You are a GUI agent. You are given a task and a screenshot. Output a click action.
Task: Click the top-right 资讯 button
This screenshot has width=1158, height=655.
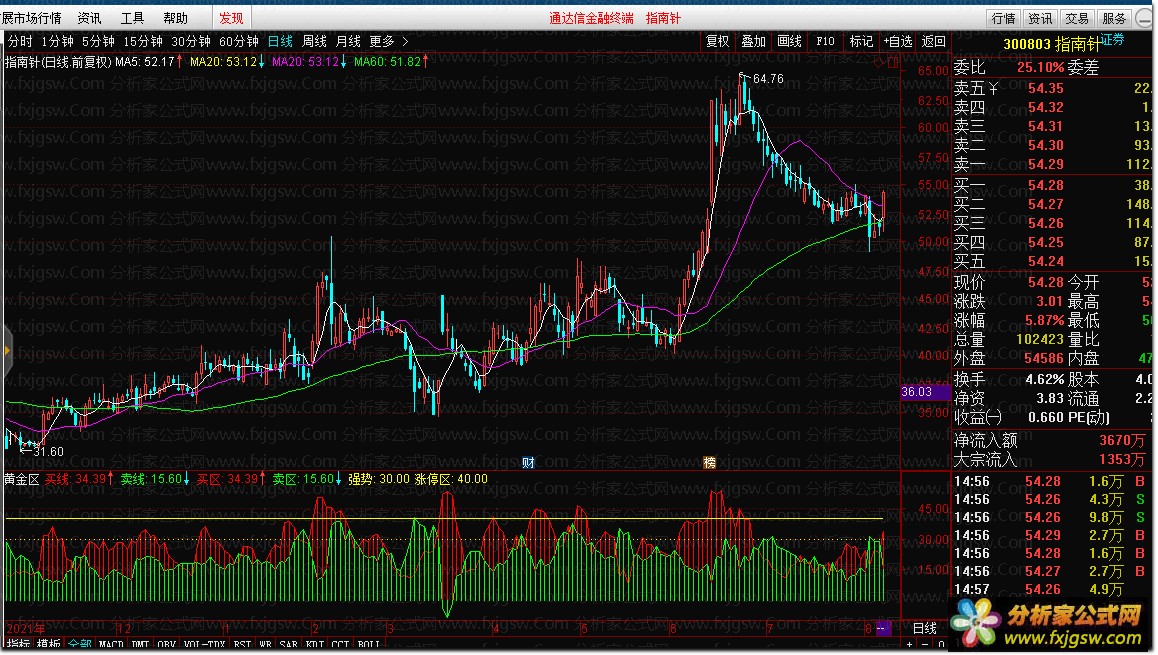(x=1041, y=18)
